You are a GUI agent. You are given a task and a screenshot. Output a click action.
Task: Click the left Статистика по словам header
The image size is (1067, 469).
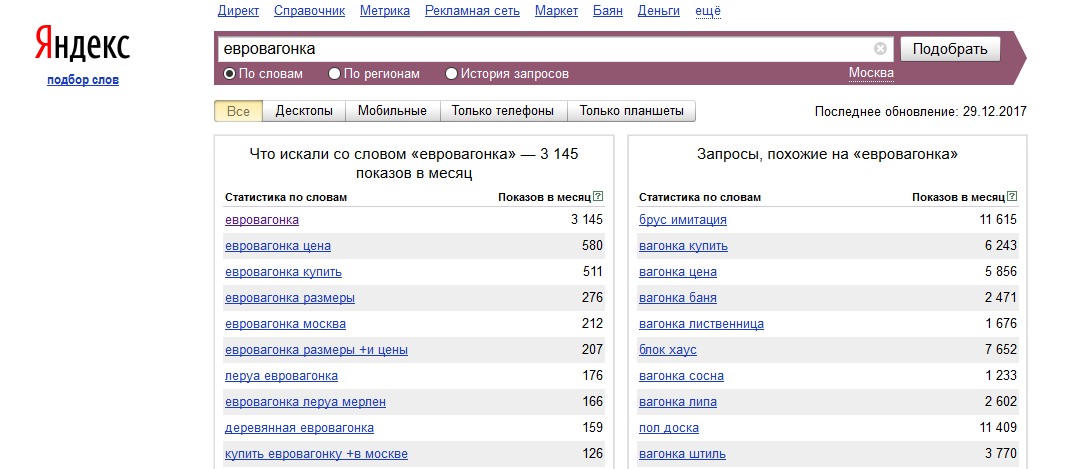(286, 197)
